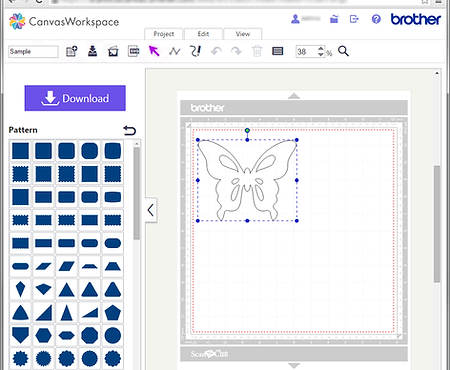Screen dimensions: 450x370
Task: Click the trash delete icon
Action: click(x=257, y=51)
